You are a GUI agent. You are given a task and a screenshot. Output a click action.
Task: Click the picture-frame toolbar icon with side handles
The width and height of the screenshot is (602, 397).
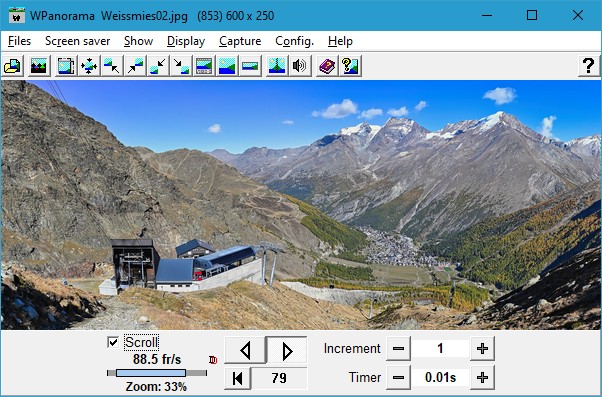66,66
